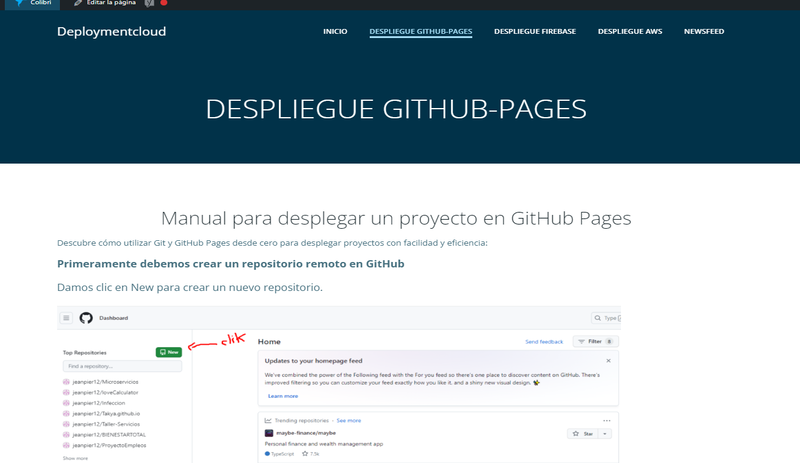Star the maybe-finance/maybe repository

click(x=583, y=433)
